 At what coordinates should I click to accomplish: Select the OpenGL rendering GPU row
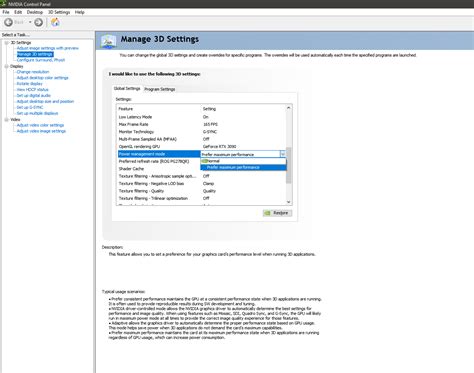[x=202, y=147]
